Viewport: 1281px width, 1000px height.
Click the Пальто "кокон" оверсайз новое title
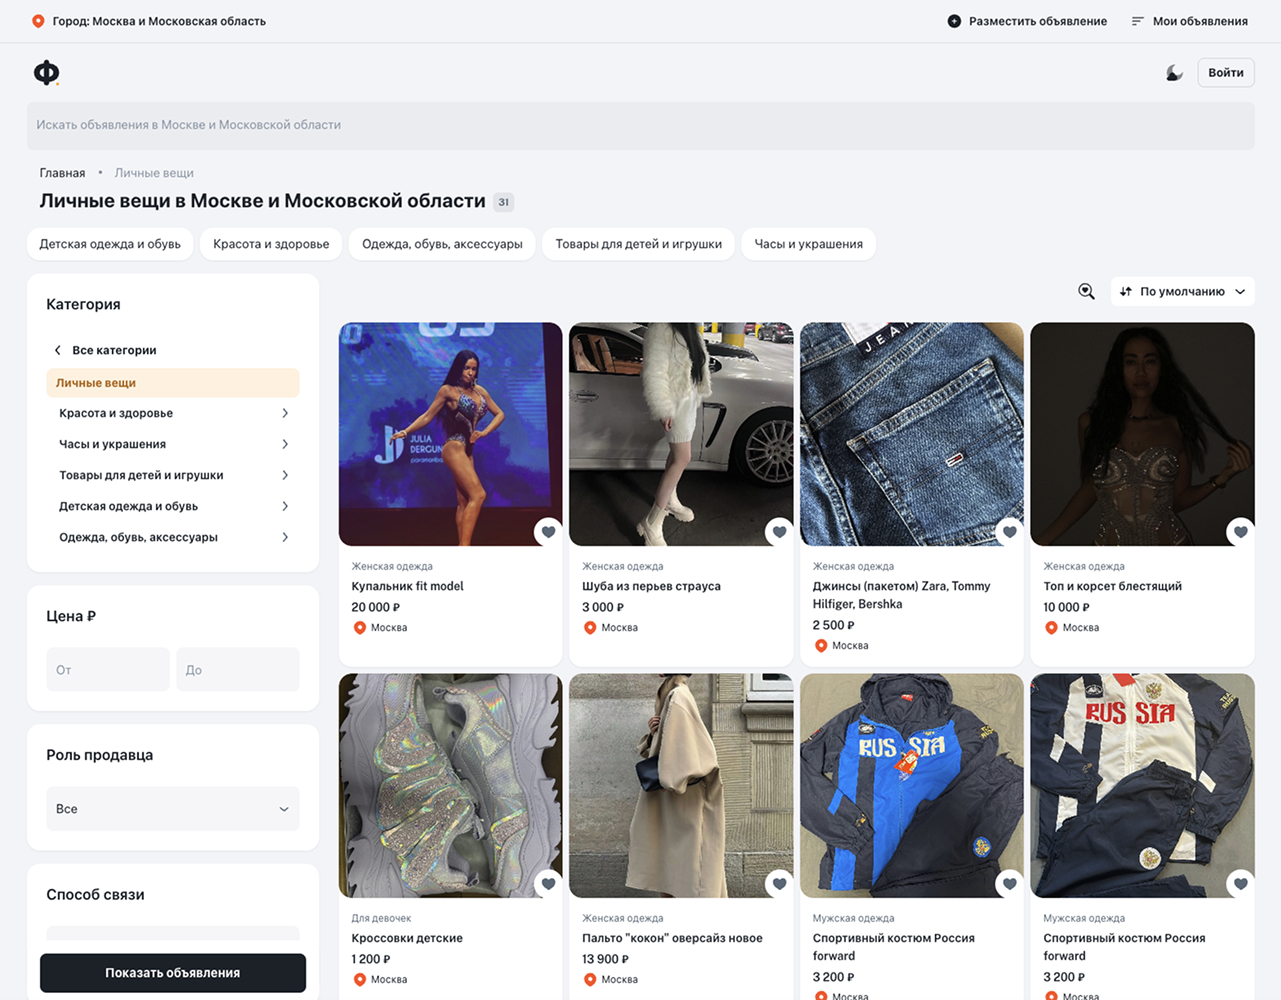(672, 938)
